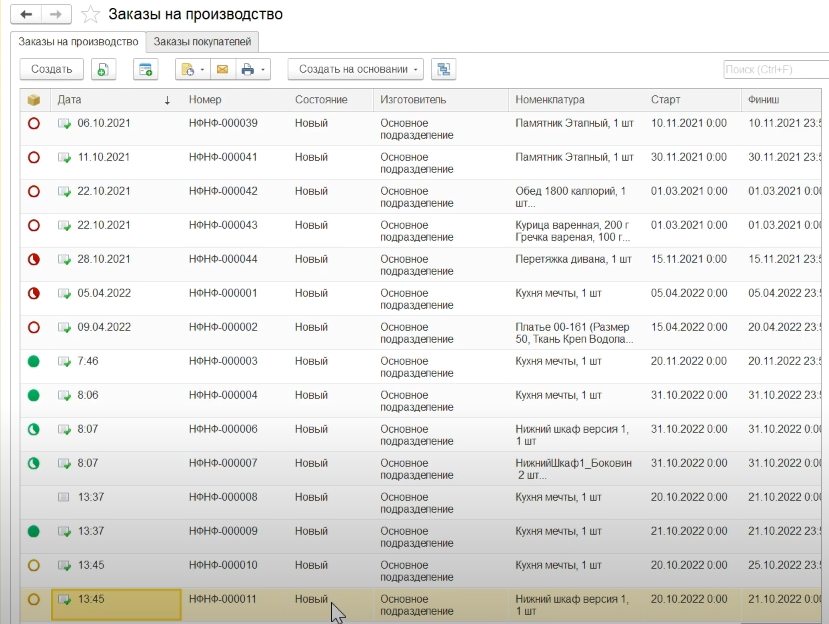Click half-filled red status of НФНФ-000044
This screenshot has height=624, width=829.
(x=34, y=260)
